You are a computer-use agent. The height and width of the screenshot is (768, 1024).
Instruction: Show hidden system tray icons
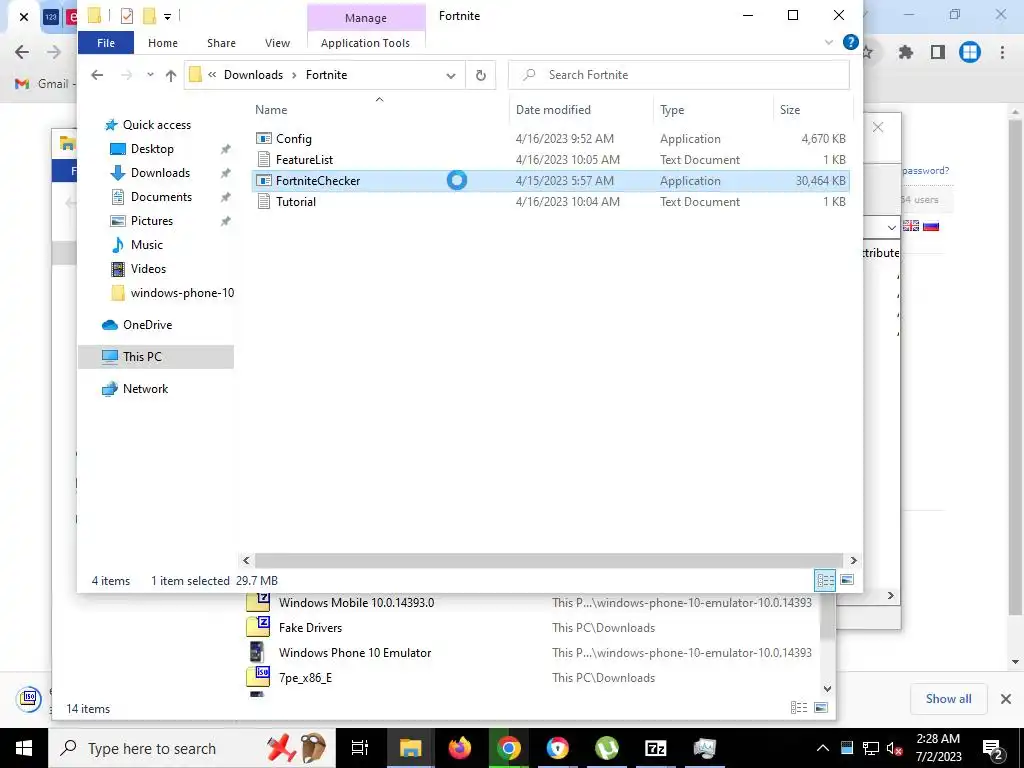pos(823,748)
